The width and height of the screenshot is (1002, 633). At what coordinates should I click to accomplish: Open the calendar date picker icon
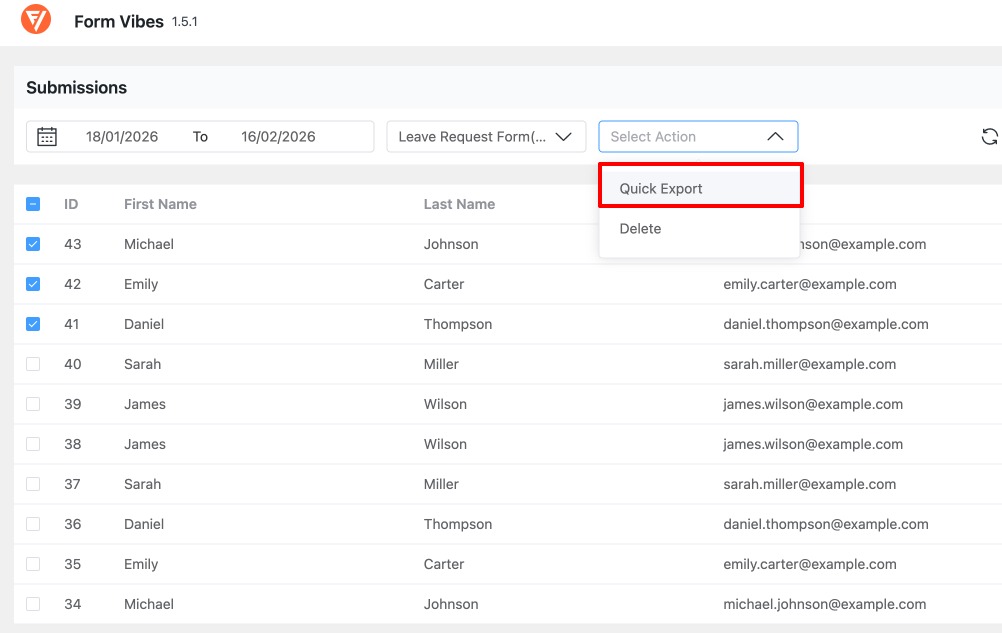point(47,135)
